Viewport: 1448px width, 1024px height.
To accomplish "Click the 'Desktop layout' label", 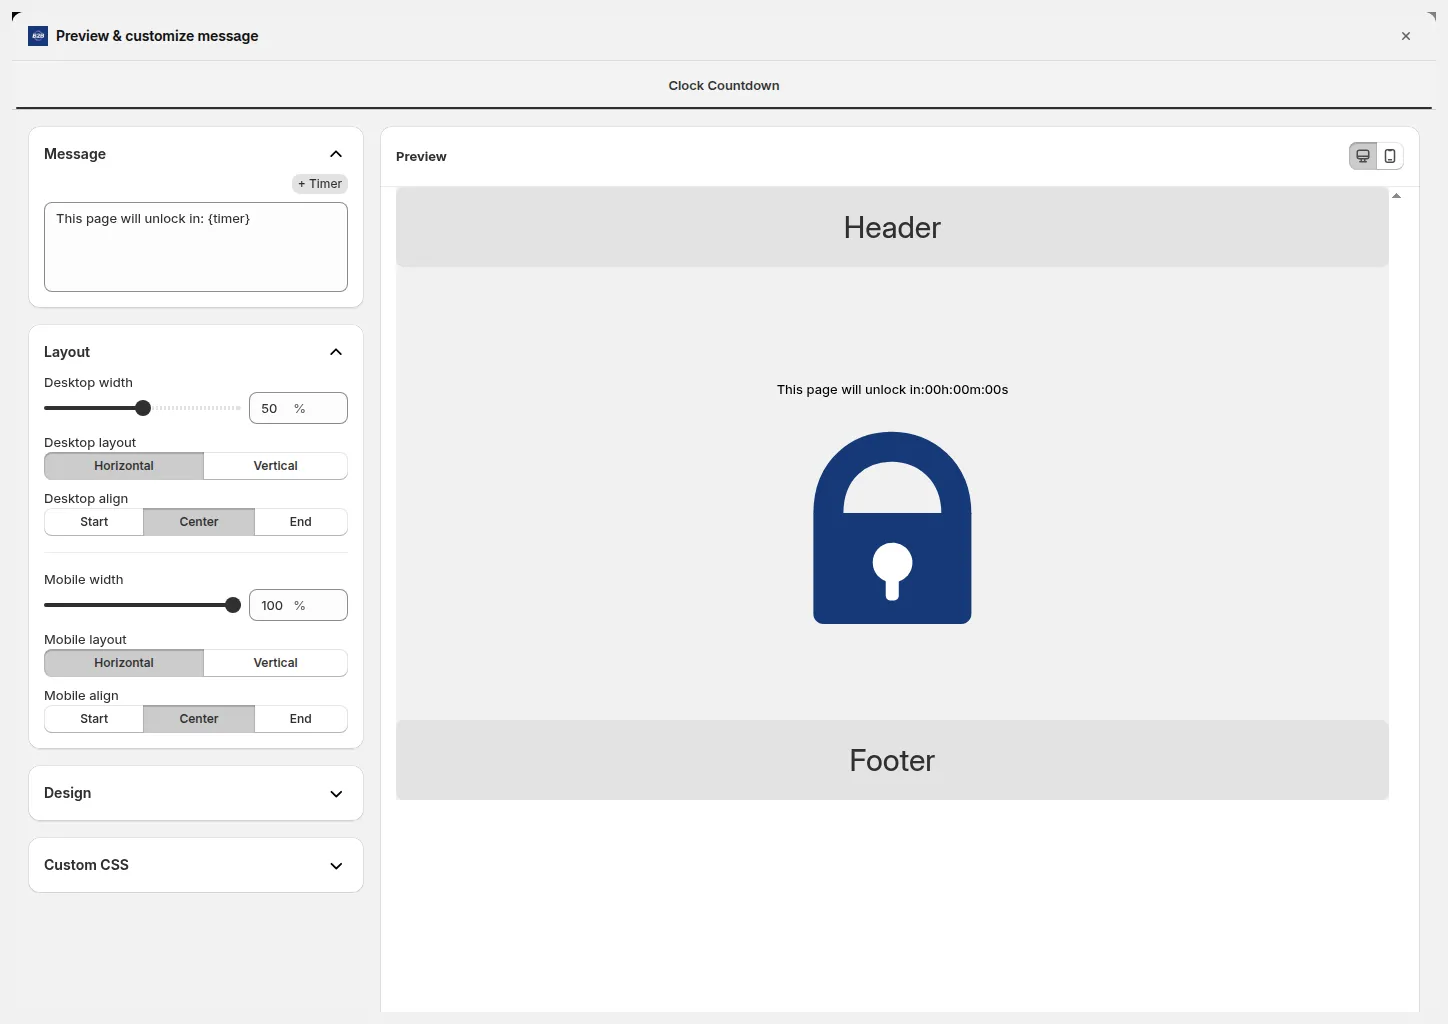I will 90,443.
